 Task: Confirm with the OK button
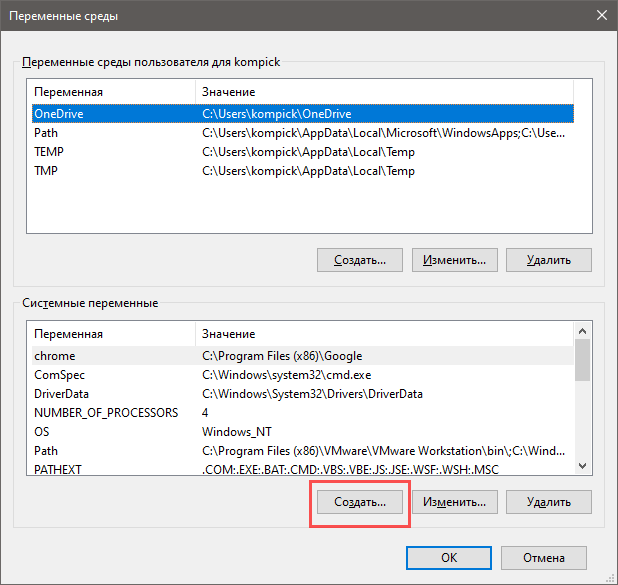point(449,558)
